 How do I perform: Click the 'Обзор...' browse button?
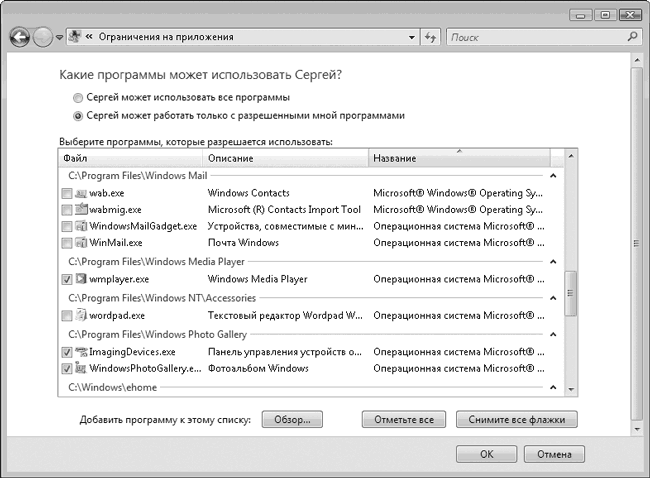tap(293, 419)
